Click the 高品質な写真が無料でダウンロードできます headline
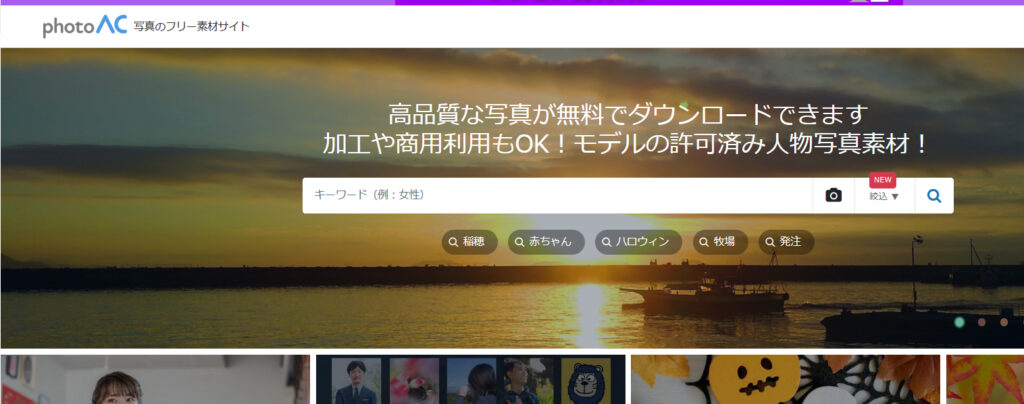 (x=628, y=115)
